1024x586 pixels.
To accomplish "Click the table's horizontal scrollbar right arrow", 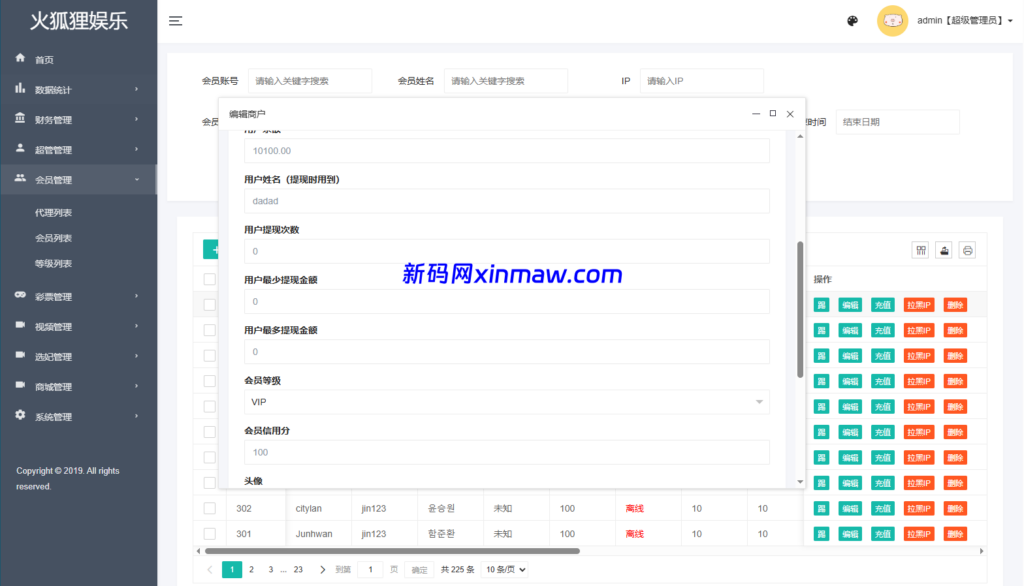I will (x=981, y=551).
